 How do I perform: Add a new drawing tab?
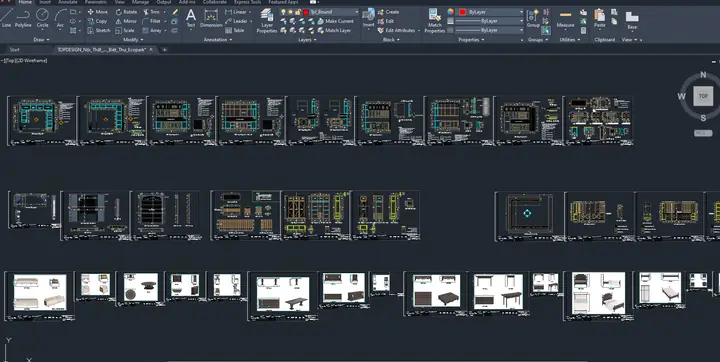point(164,50)
